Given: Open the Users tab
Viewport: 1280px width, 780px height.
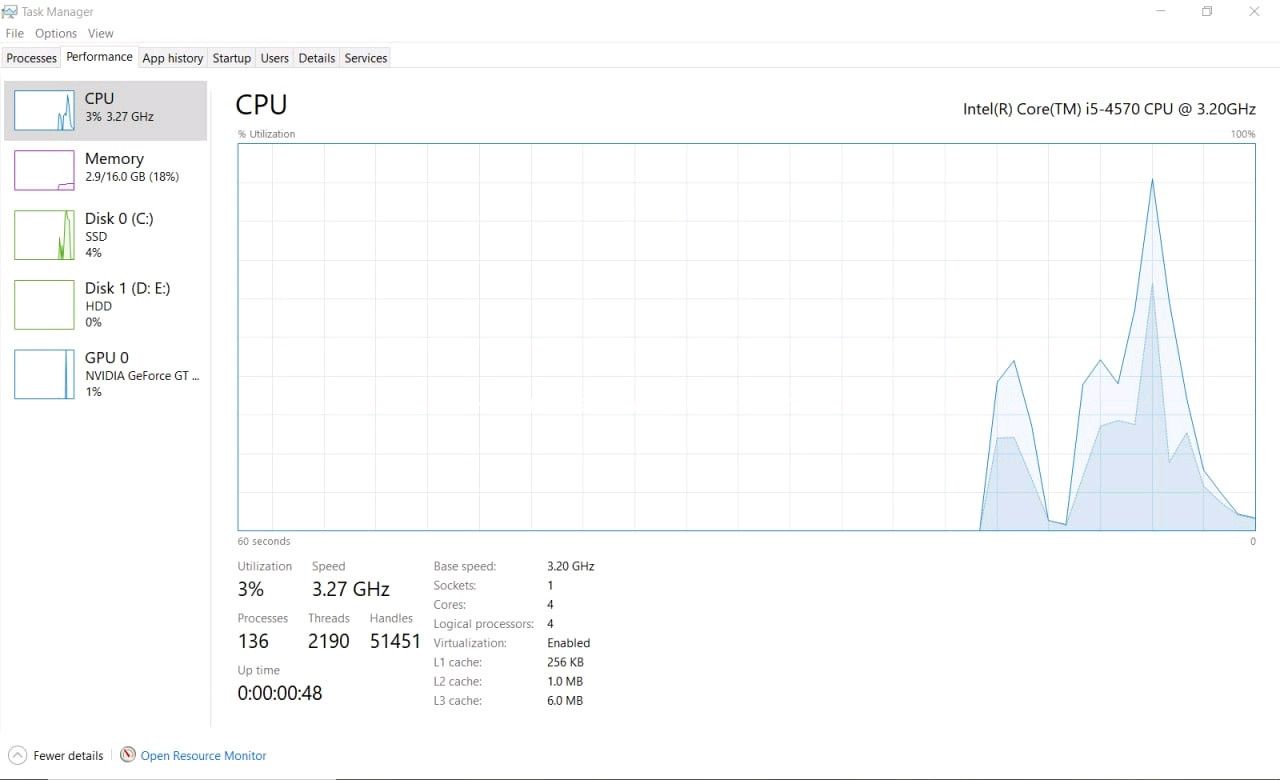Looking at the screenshot, I should [x=275, y=58].
